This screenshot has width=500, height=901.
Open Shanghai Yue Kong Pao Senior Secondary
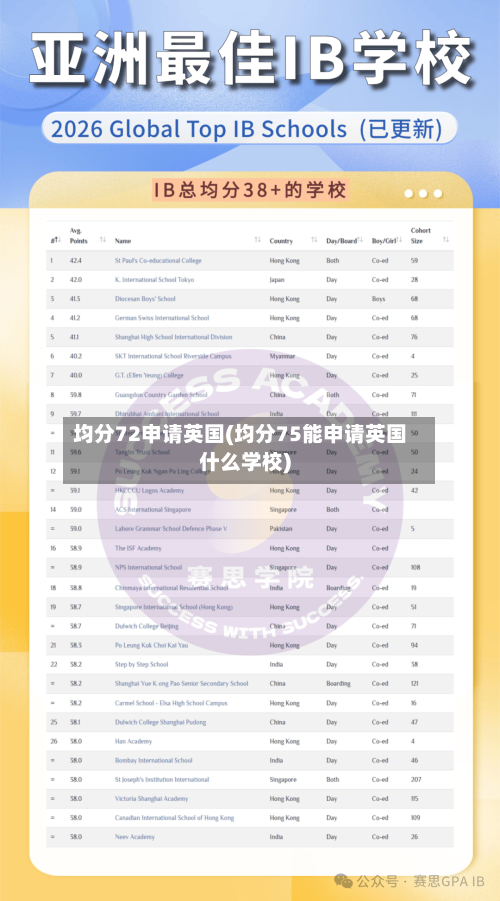(182, 684)
